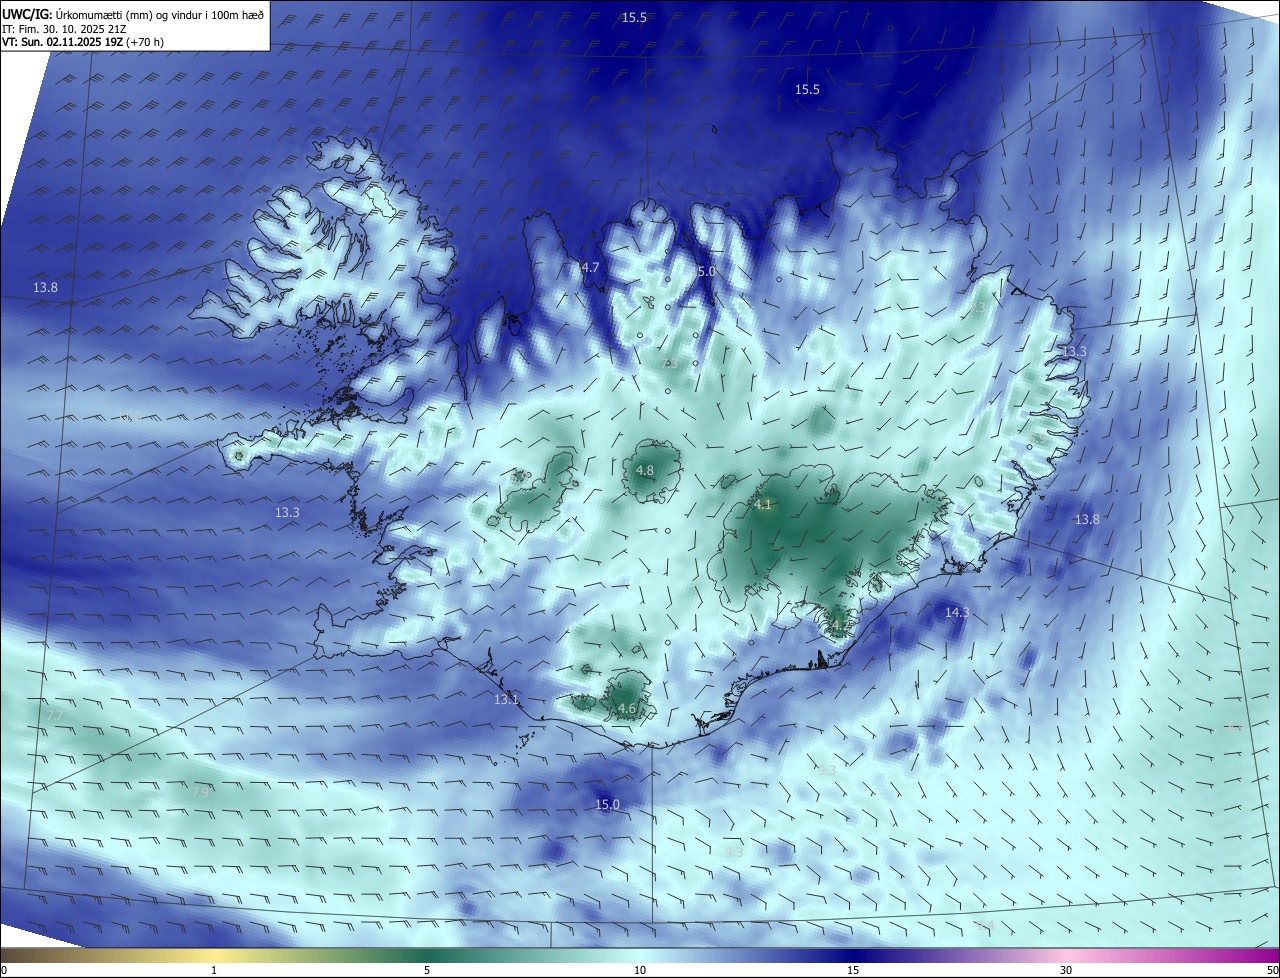Image resolution: width=1280 pixels, height=978 pixels.
Task: Click the faint map value "7.7"
Action: 56,715
